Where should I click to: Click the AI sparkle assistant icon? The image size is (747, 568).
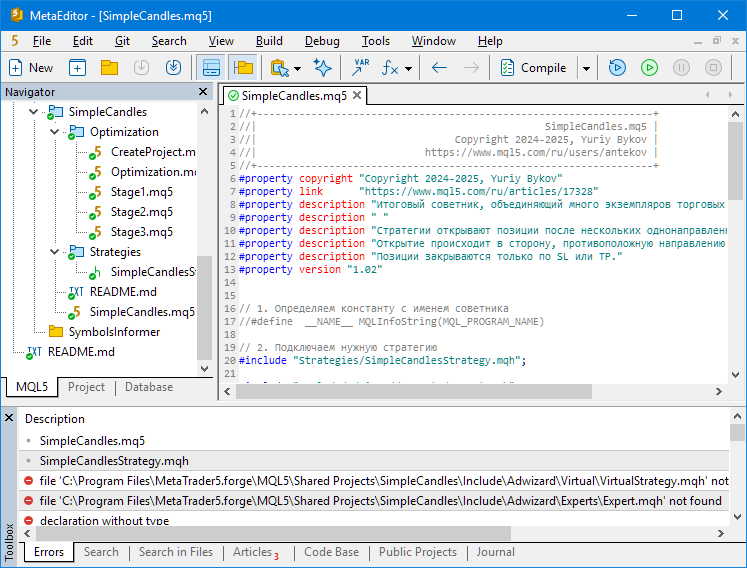[x=323, y=68]
